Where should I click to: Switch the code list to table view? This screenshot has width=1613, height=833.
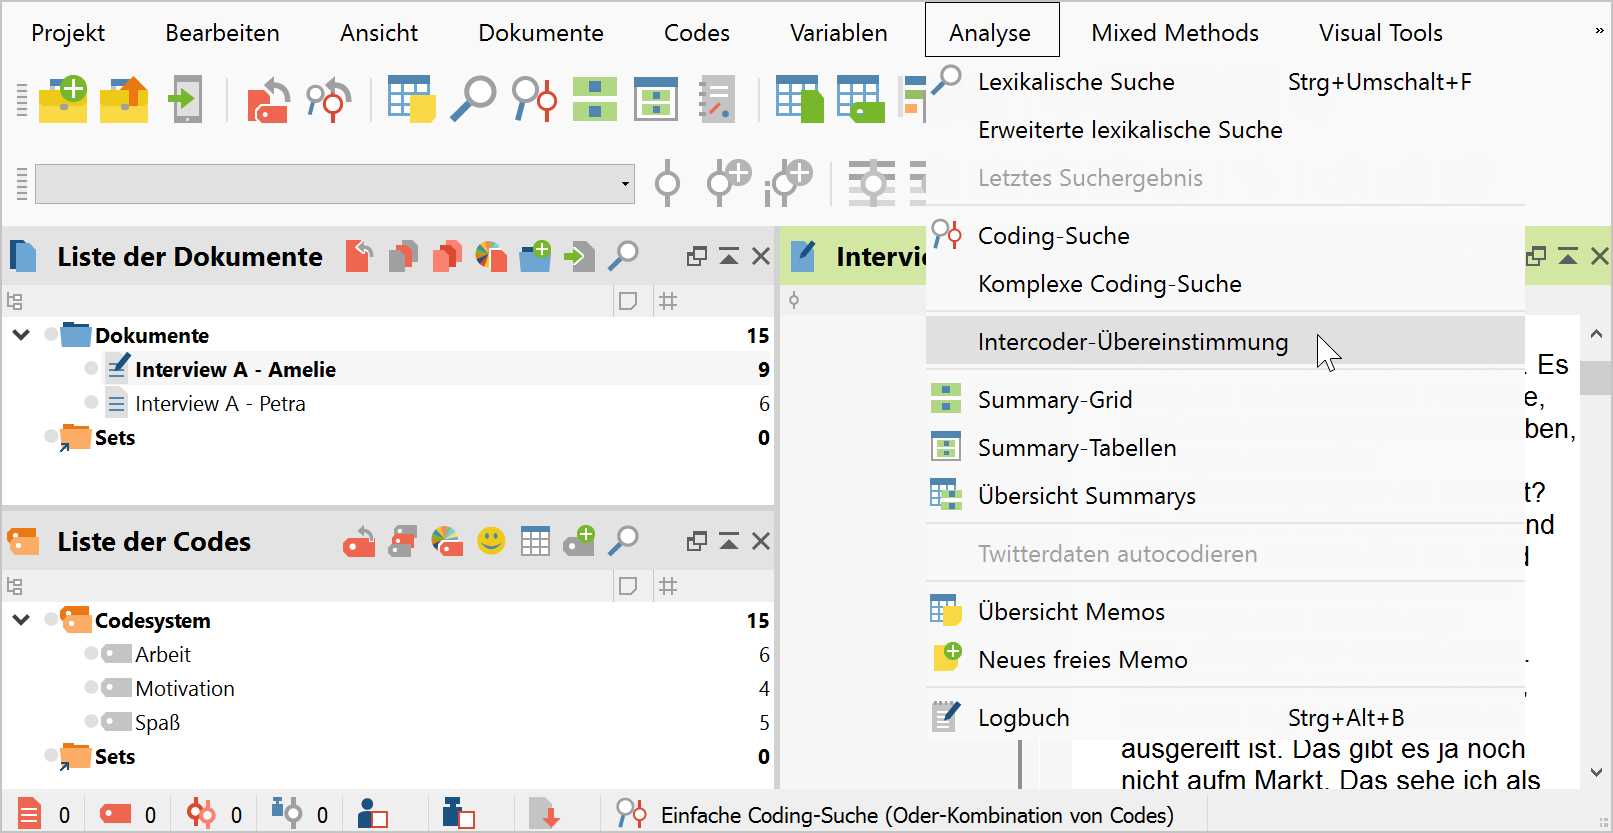535,542
